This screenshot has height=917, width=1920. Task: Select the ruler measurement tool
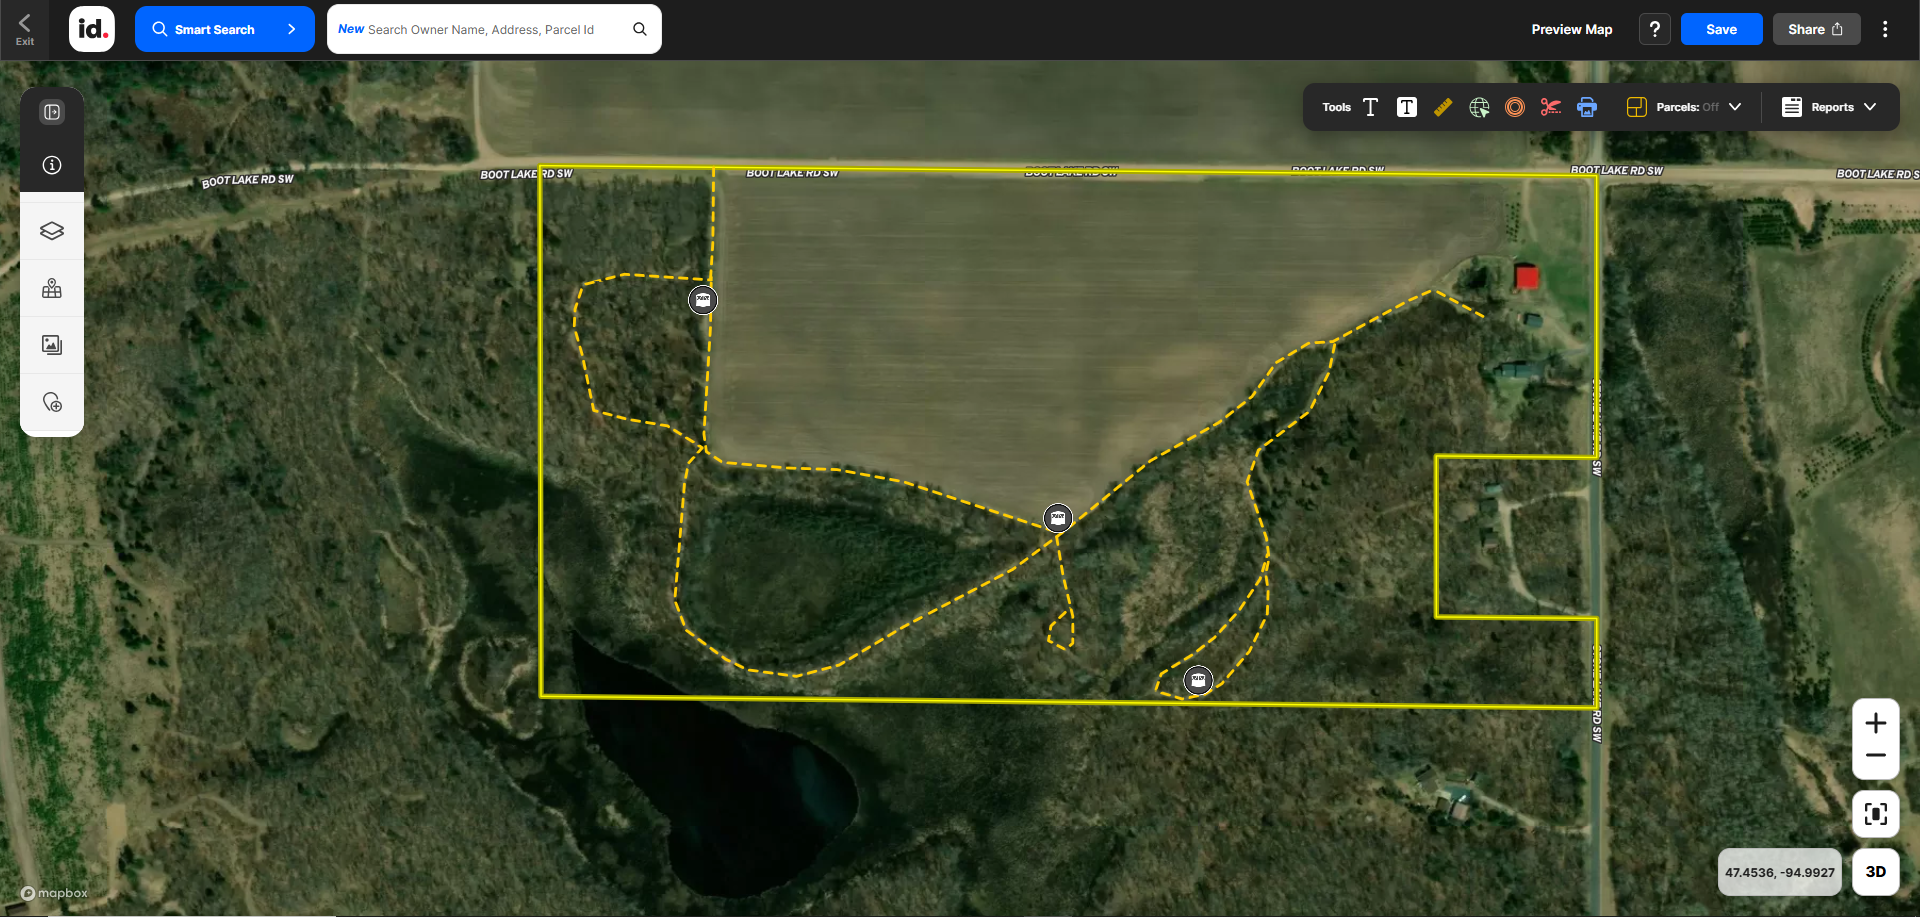[x=1443, y=107]
